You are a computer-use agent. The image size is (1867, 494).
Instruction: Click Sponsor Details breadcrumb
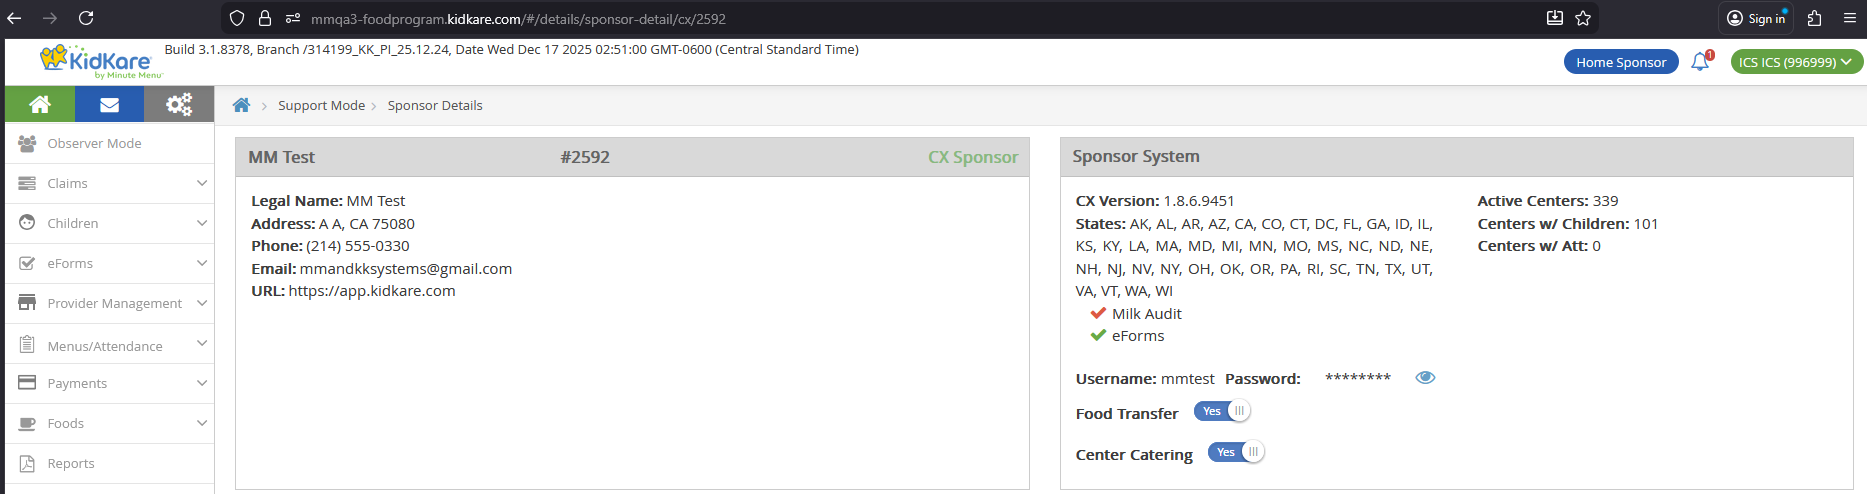point(435,105)
